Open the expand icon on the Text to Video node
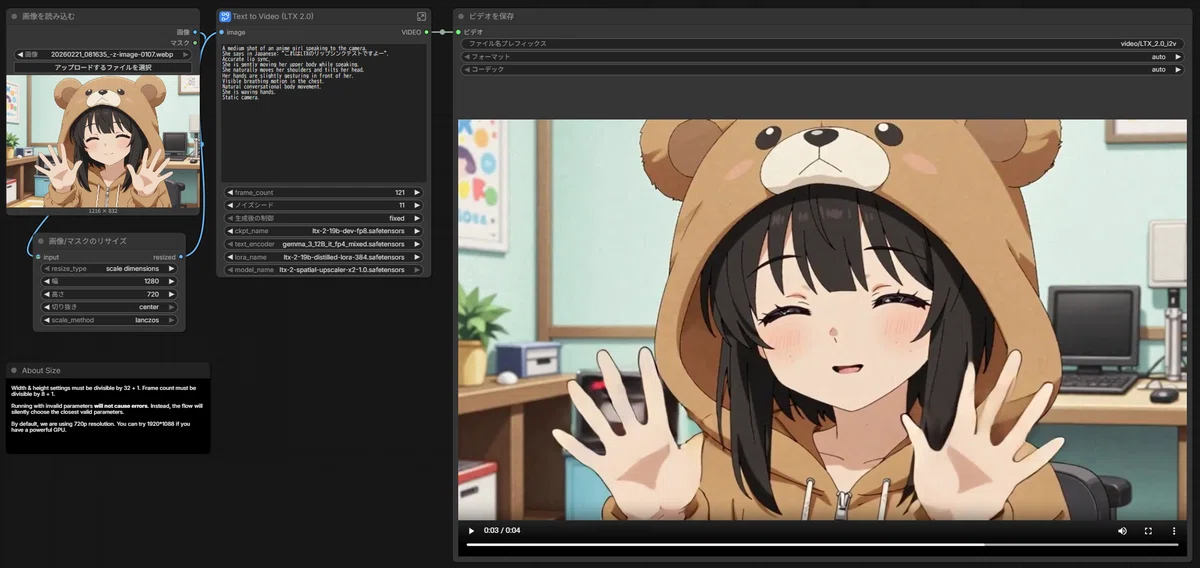This screenshot has width=1200, height=568. click(421, 16)
